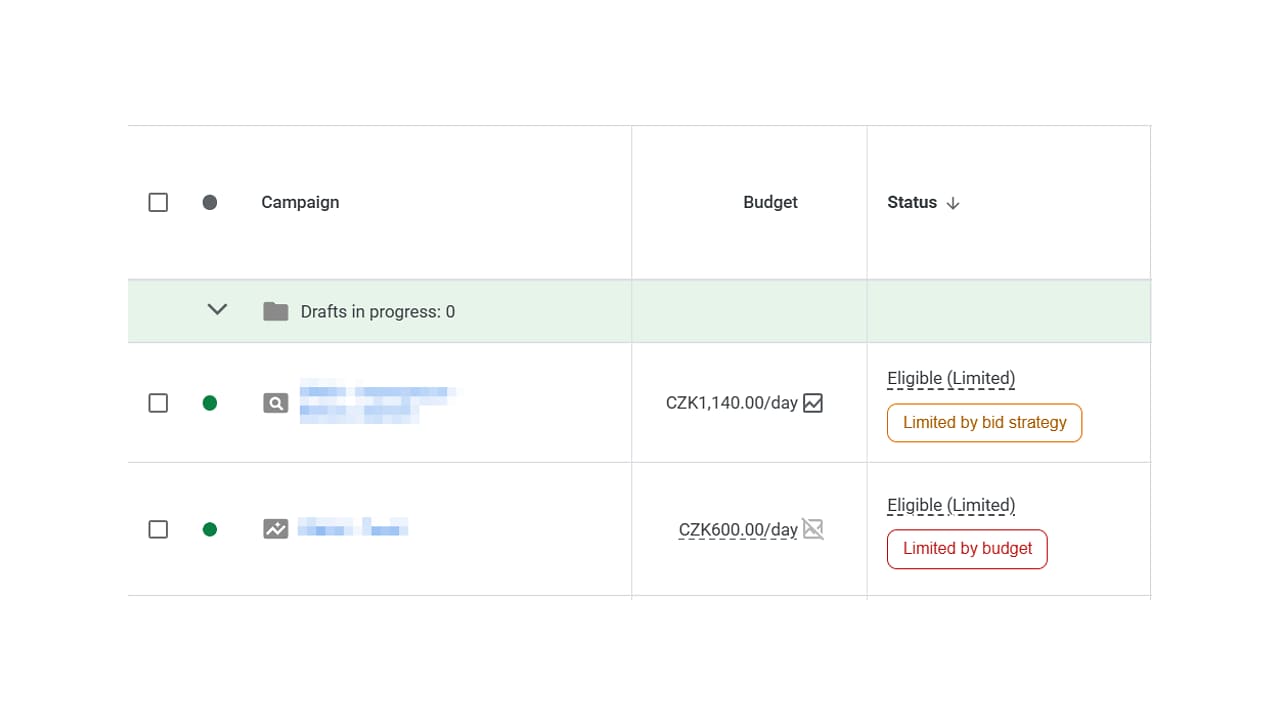Image resolution: width=1280 pixels, height=720 pixels.
Task: Tick the checkbox for the CZK600.00/day campaign
Action: click(x=158, y=529)
